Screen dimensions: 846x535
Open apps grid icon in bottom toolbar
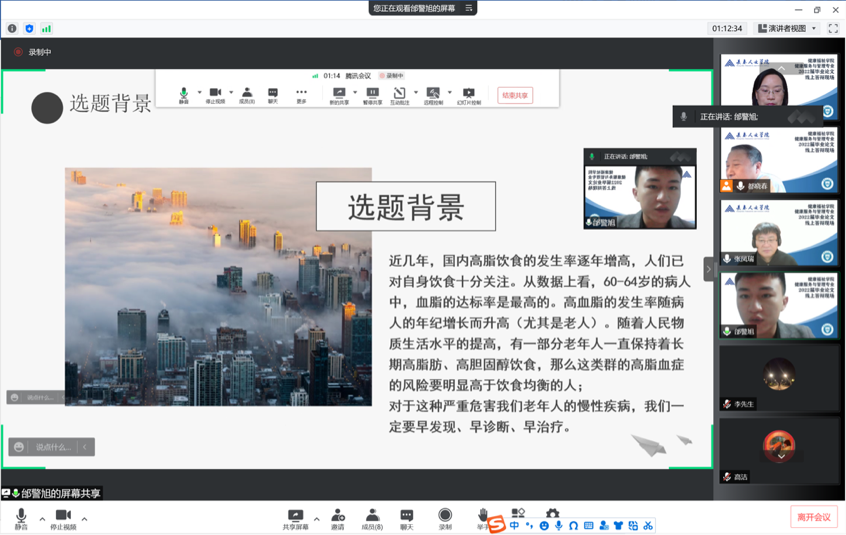click(518, 512)
